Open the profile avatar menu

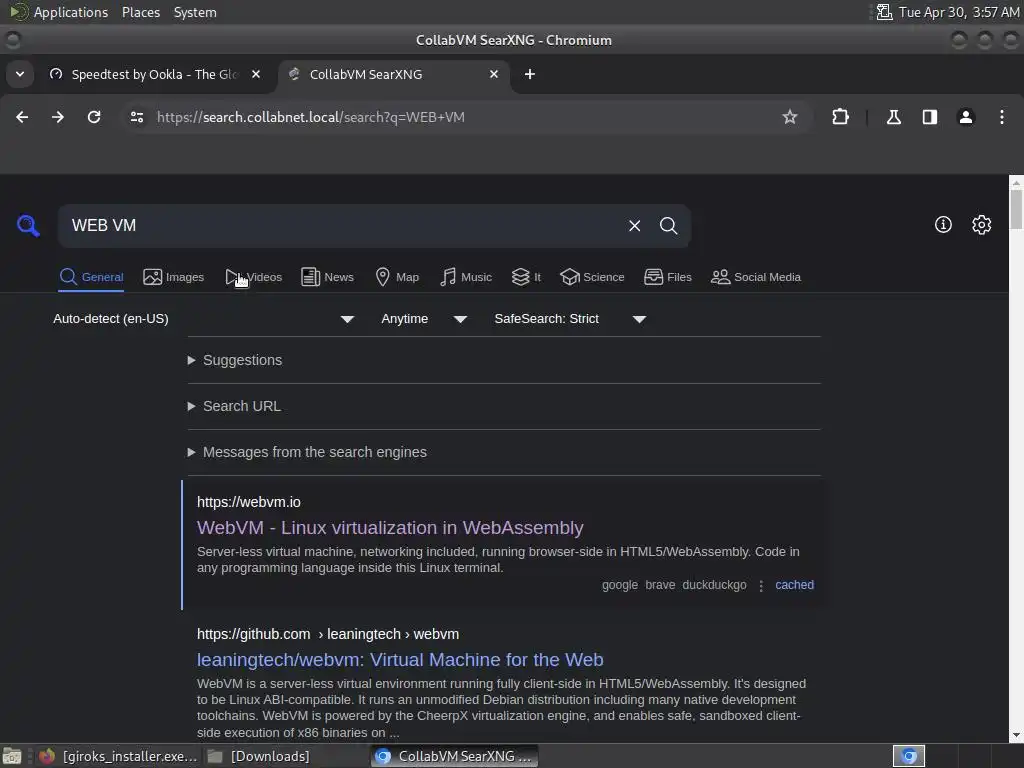tap(965, 117)
